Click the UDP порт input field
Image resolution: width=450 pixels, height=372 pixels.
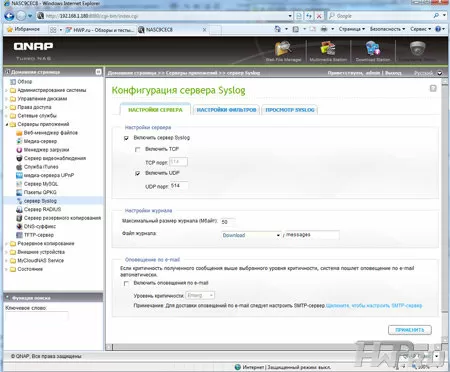[x=179, y=186]
